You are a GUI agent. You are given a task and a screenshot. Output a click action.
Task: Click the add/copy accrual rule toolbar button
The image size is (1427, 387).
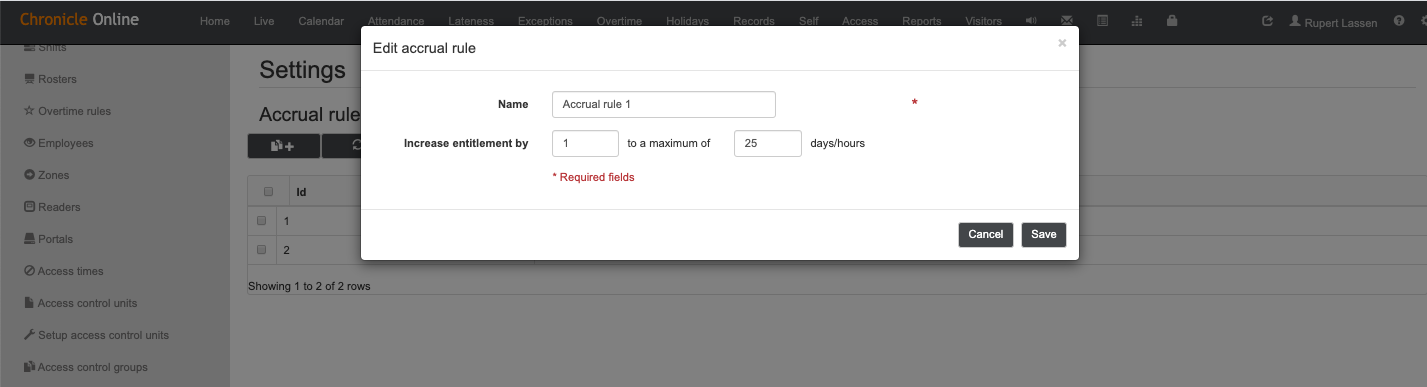(283, 146)
